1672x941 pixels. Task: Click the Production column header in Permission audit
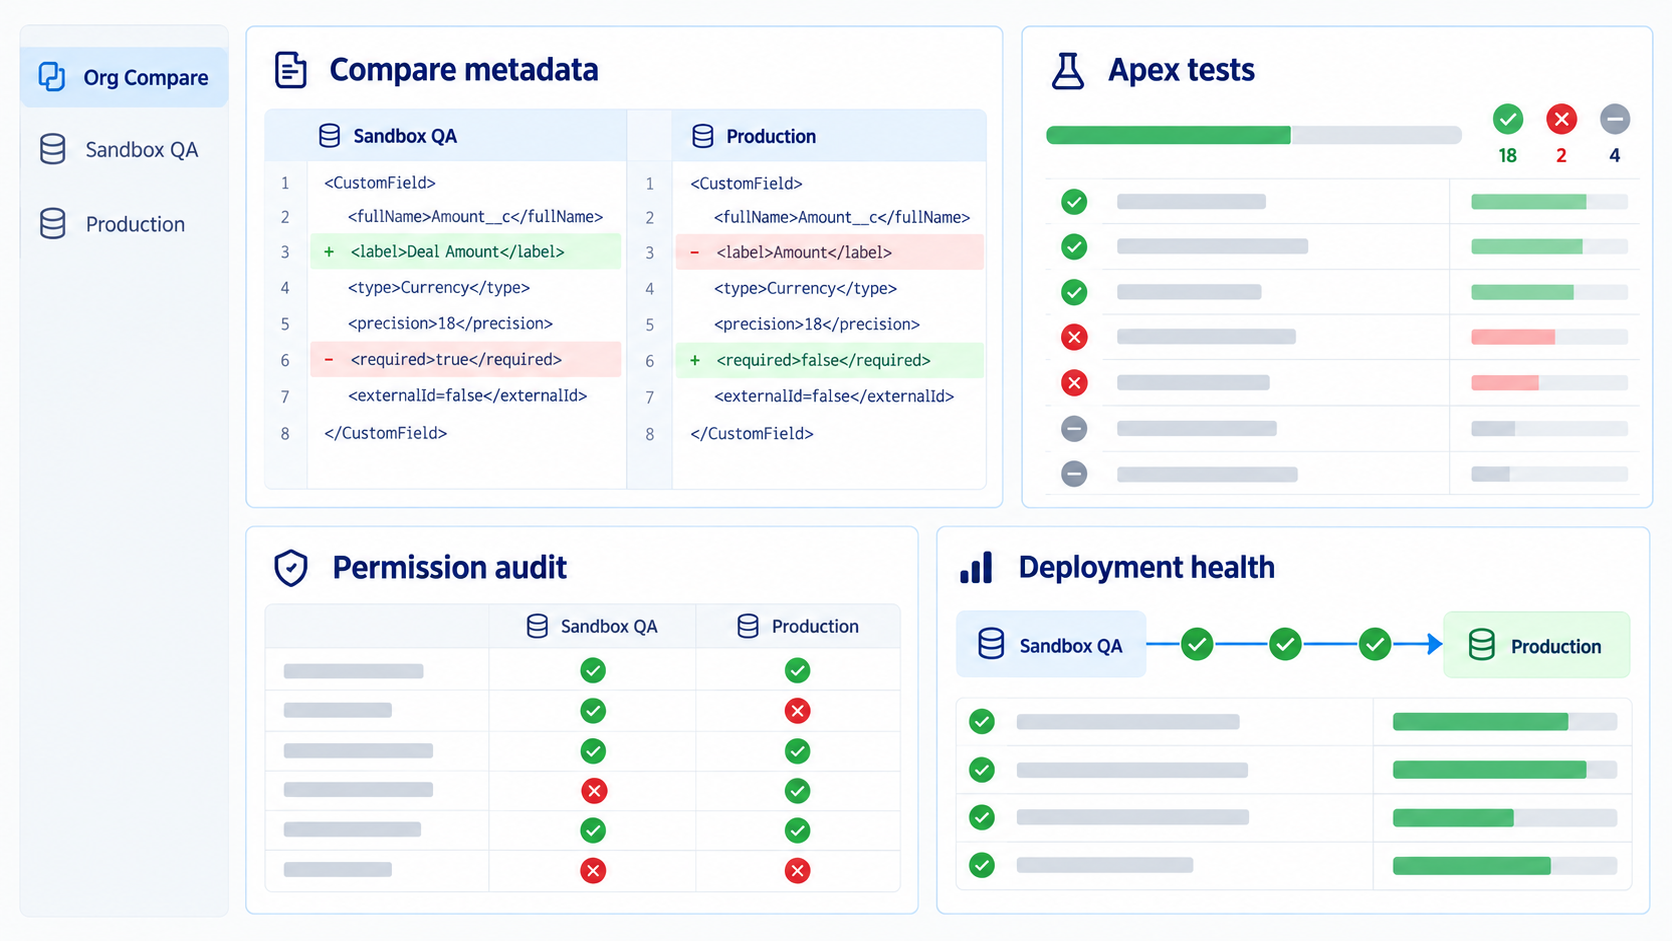pos(798,626)
